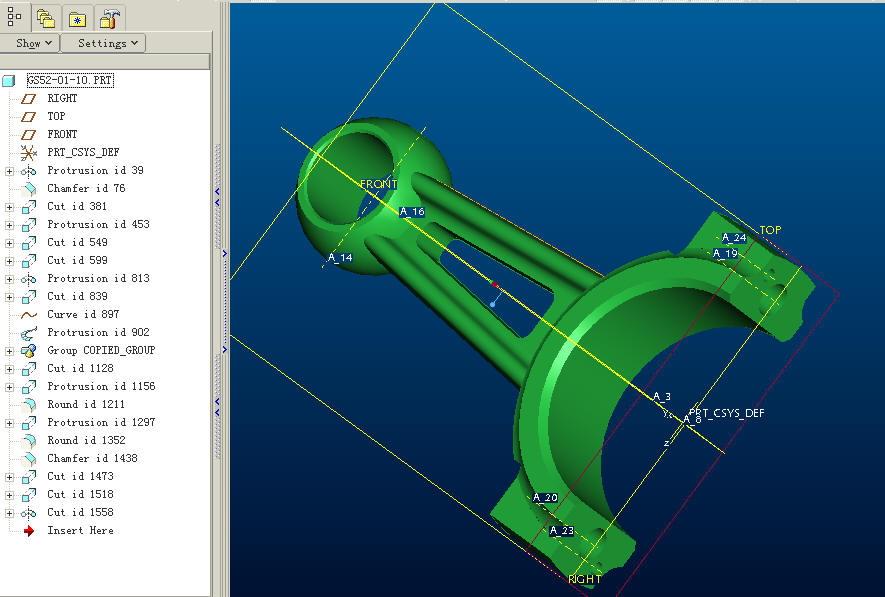
Task: Click the Curve id 897 icon
Action: pyautogui.click(x=29, y=315)
